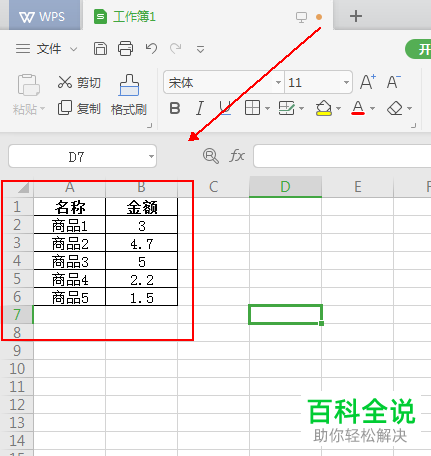
Task: Click cell containing 商品3
Action: coord(70,261)
